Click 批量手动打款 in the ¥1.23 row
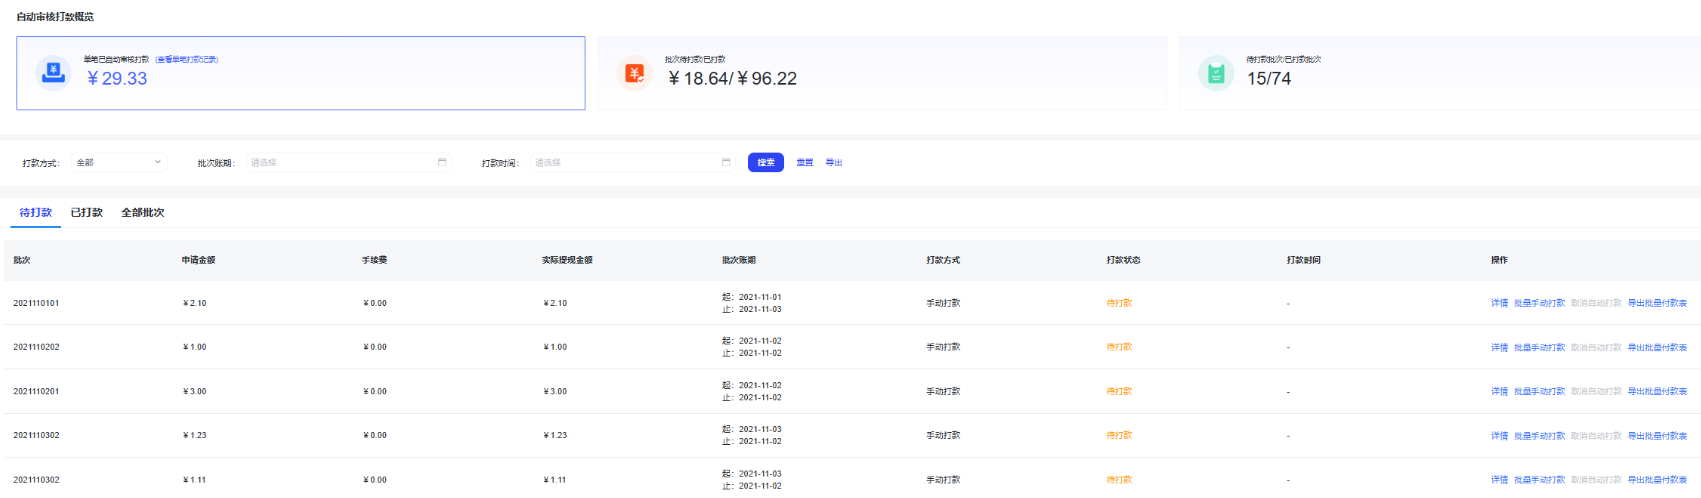This screenshot has width=1701, height=498. pos(1539,436)
